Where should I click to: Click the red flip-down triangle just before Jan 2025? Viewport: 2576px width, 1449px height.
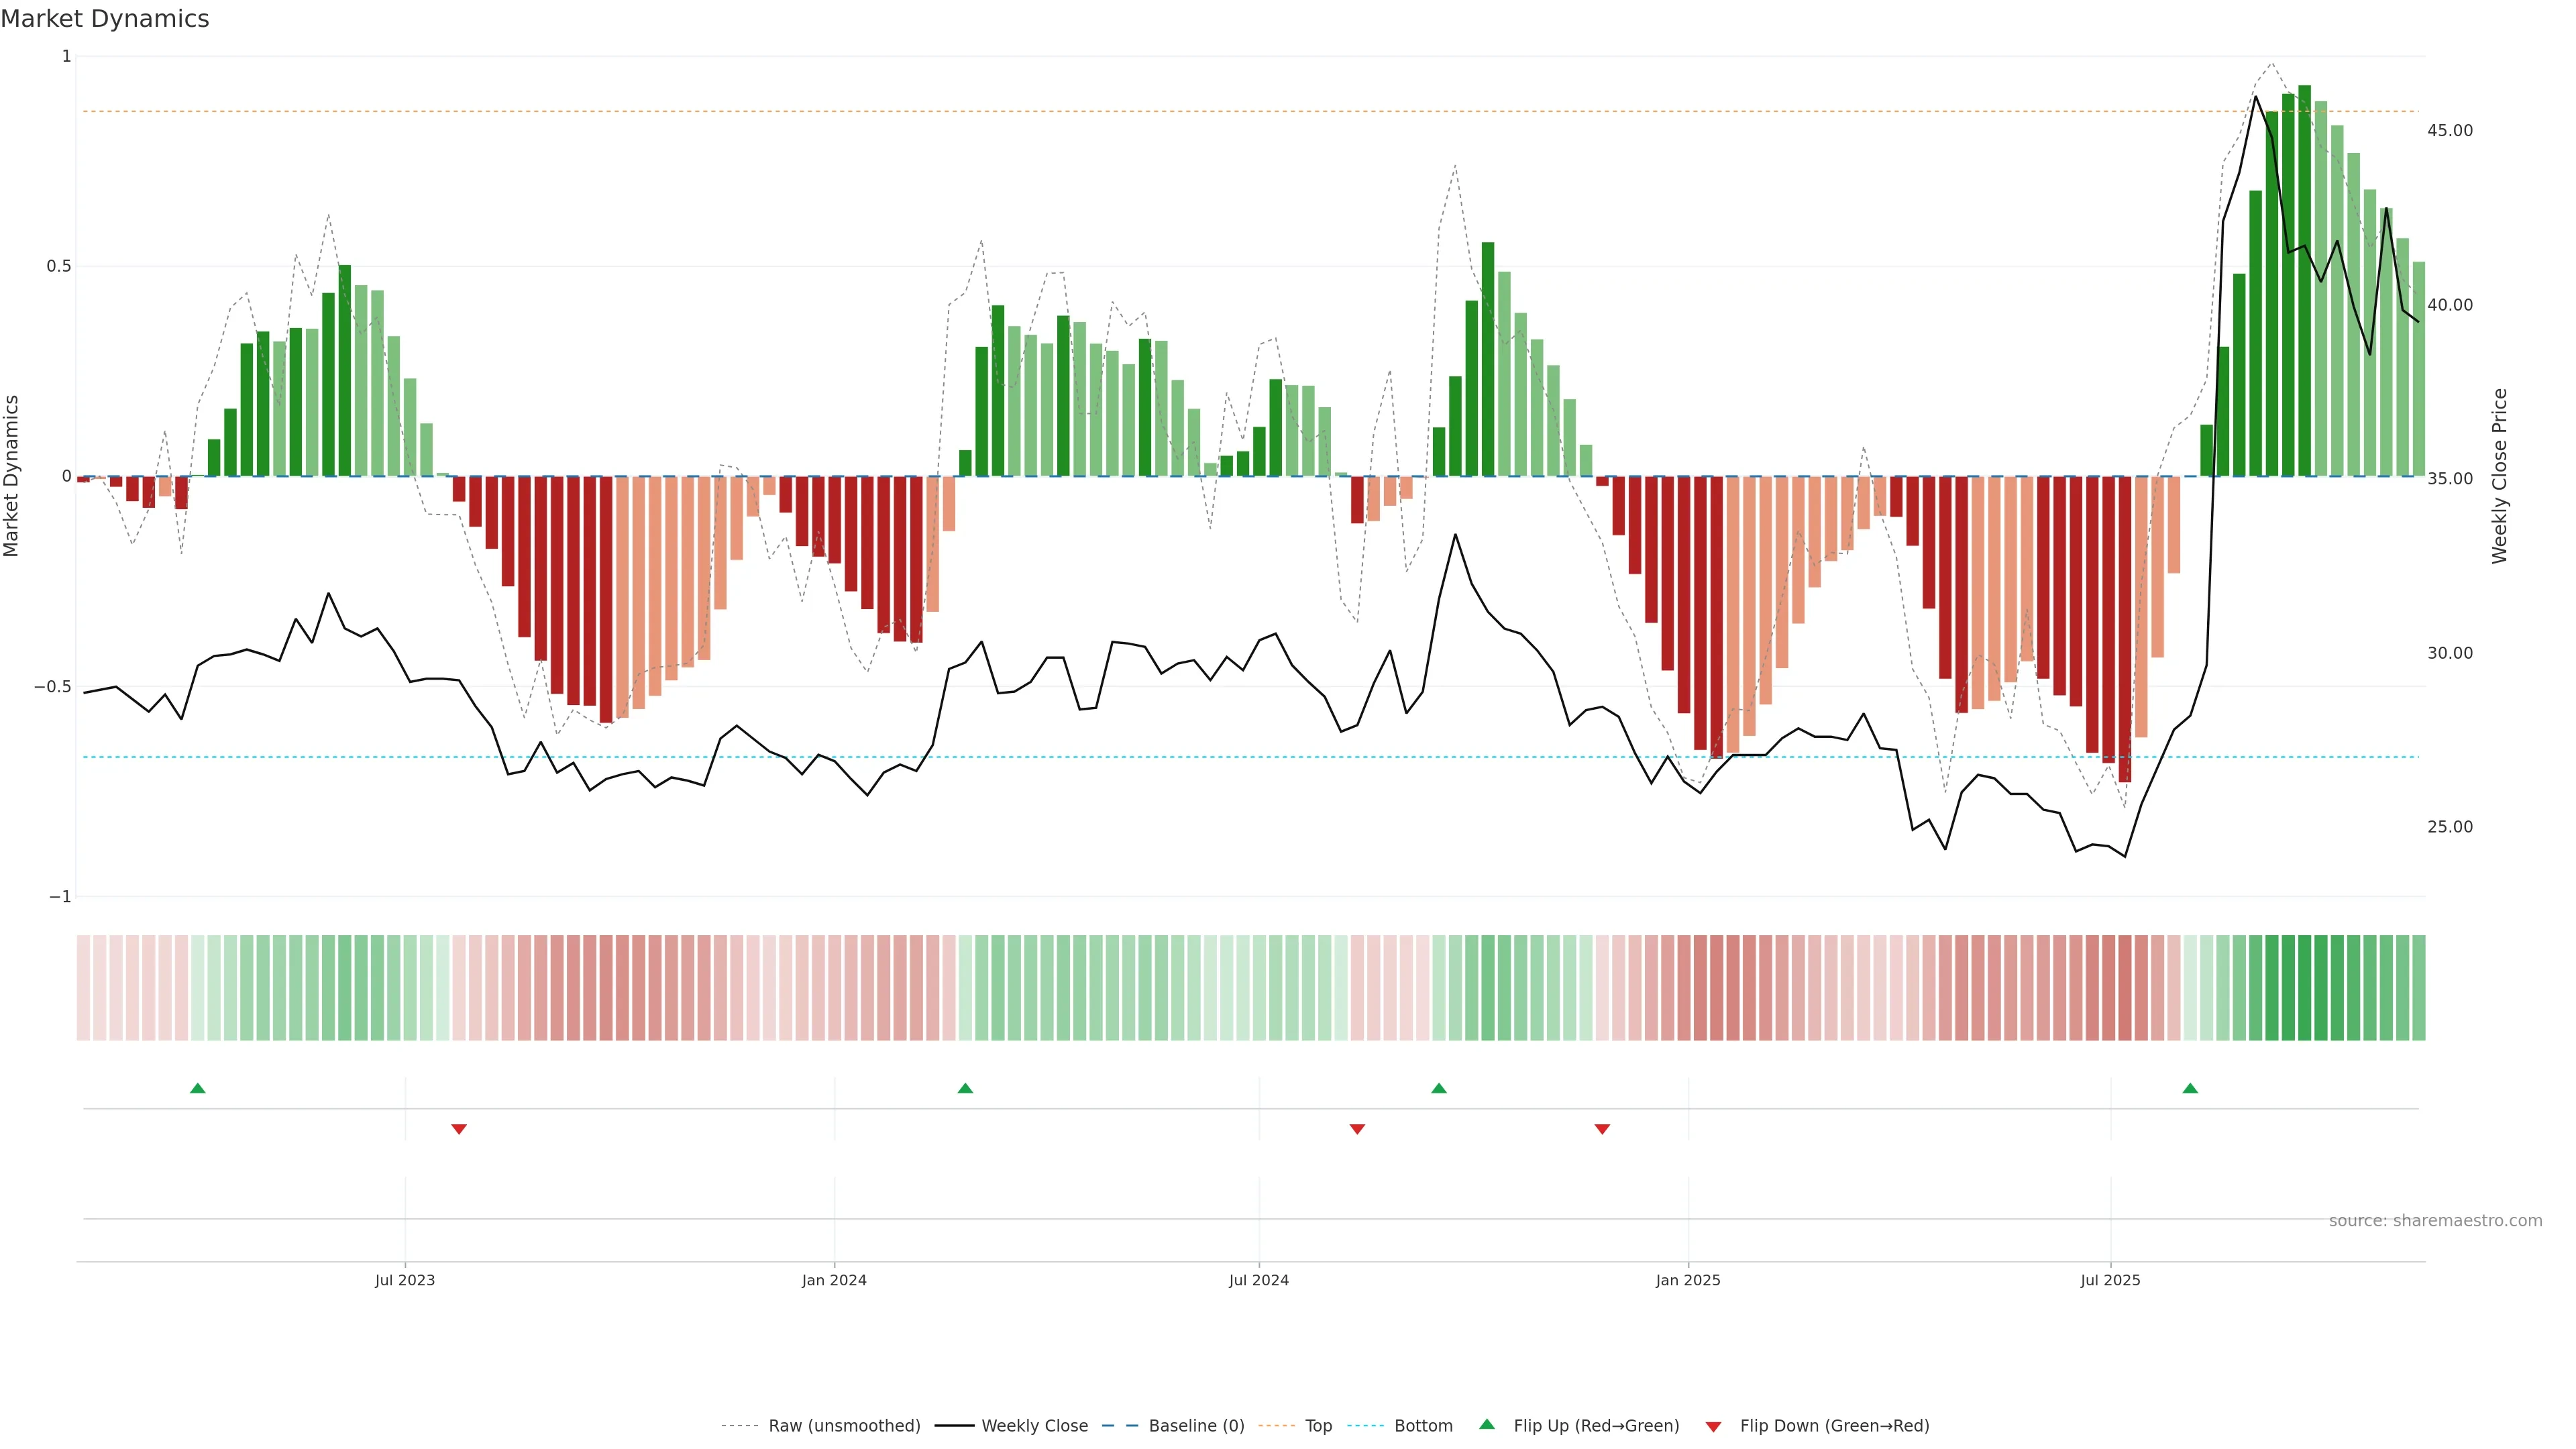click(1602, 1129)
